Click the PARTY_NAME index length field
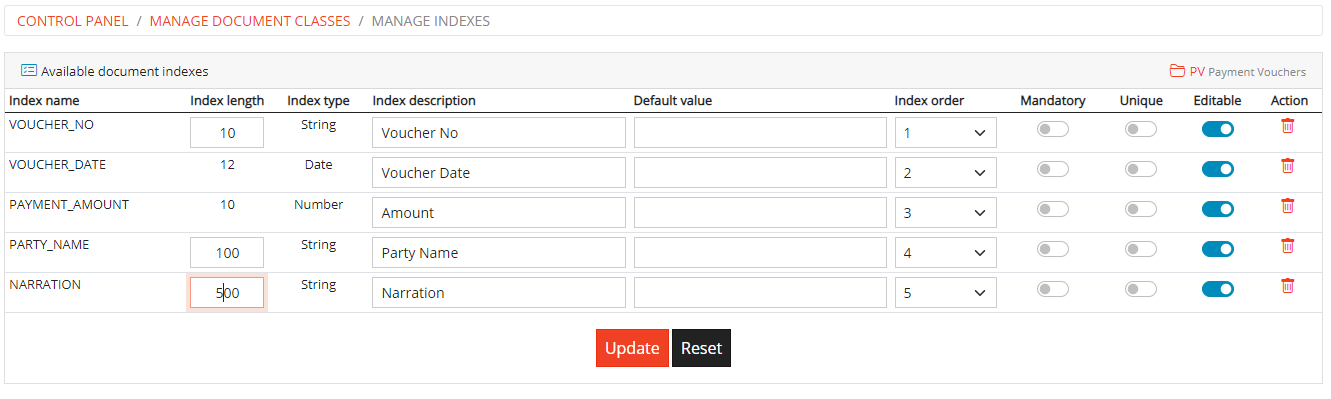The width and height of the screenshot is (1331, 399). coord(227,253)
